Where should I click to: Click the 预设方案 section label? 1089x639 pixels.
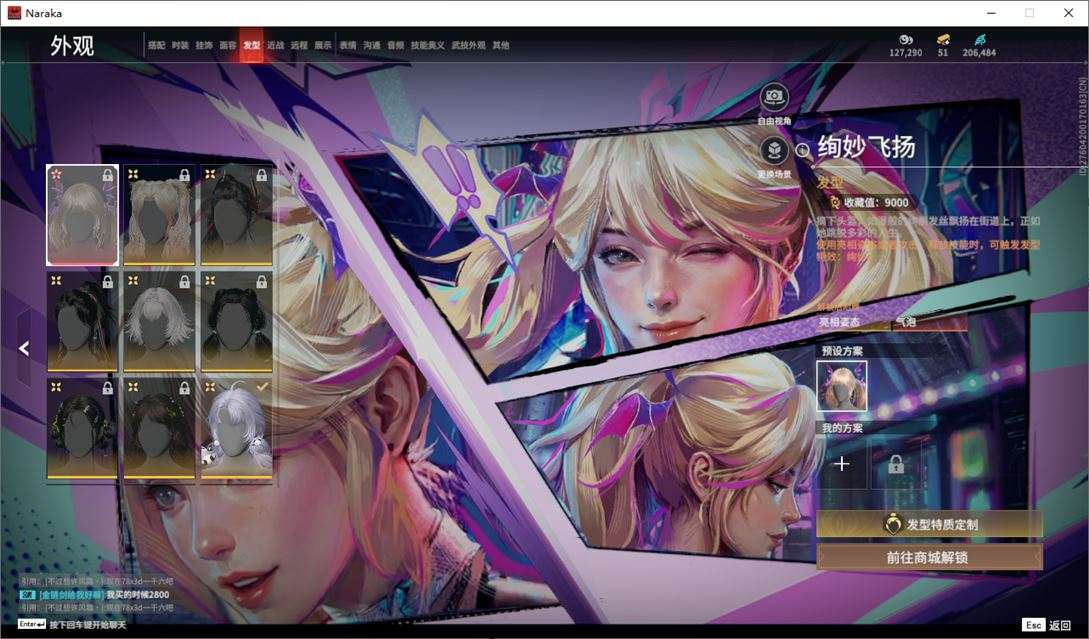(x=842, y=351)
